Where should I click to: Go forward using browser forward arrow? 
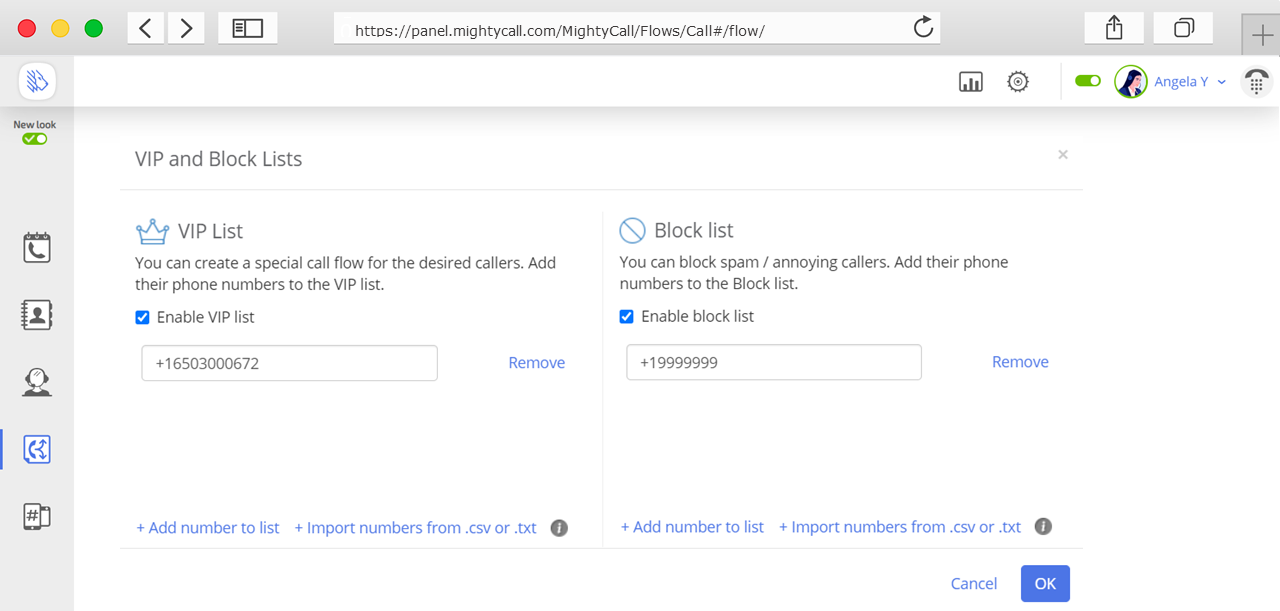[x=186, y=28]
